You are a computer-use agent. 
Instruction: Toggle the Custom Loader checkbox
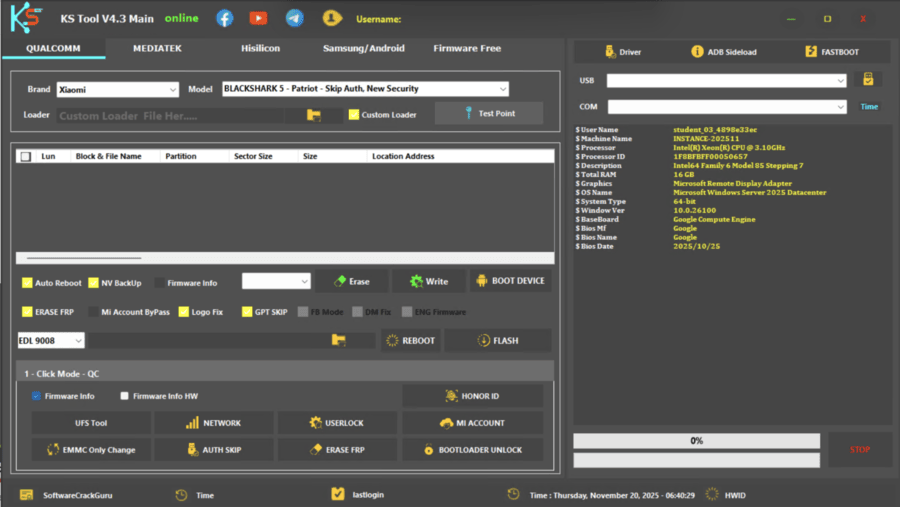(x=354, y=114)
